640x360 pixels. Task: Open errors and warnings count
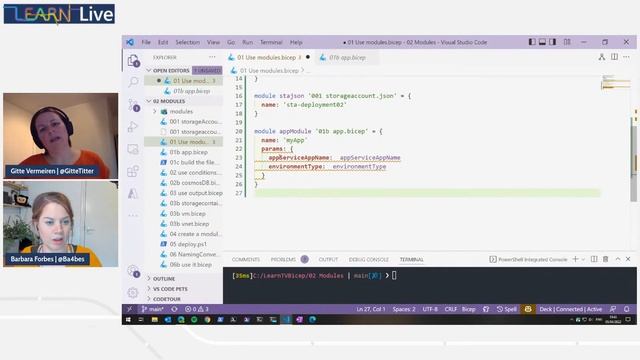coord(197,309)
